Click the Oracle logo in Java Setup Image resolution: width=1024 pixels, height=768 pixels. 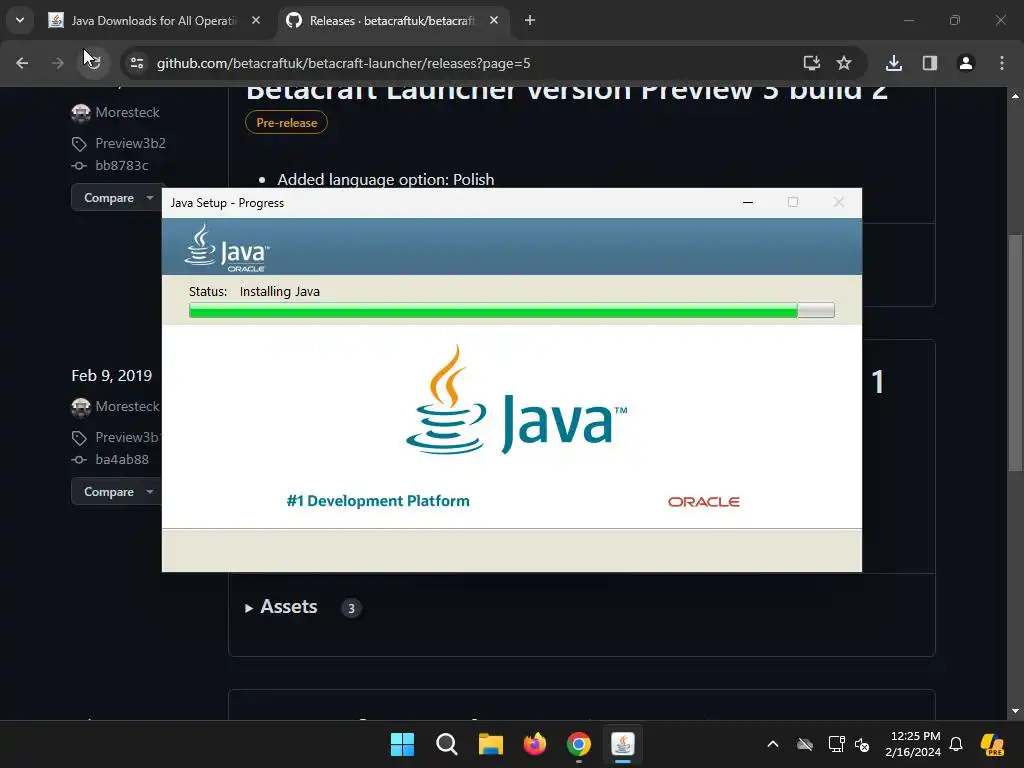(x=703, y=502)
